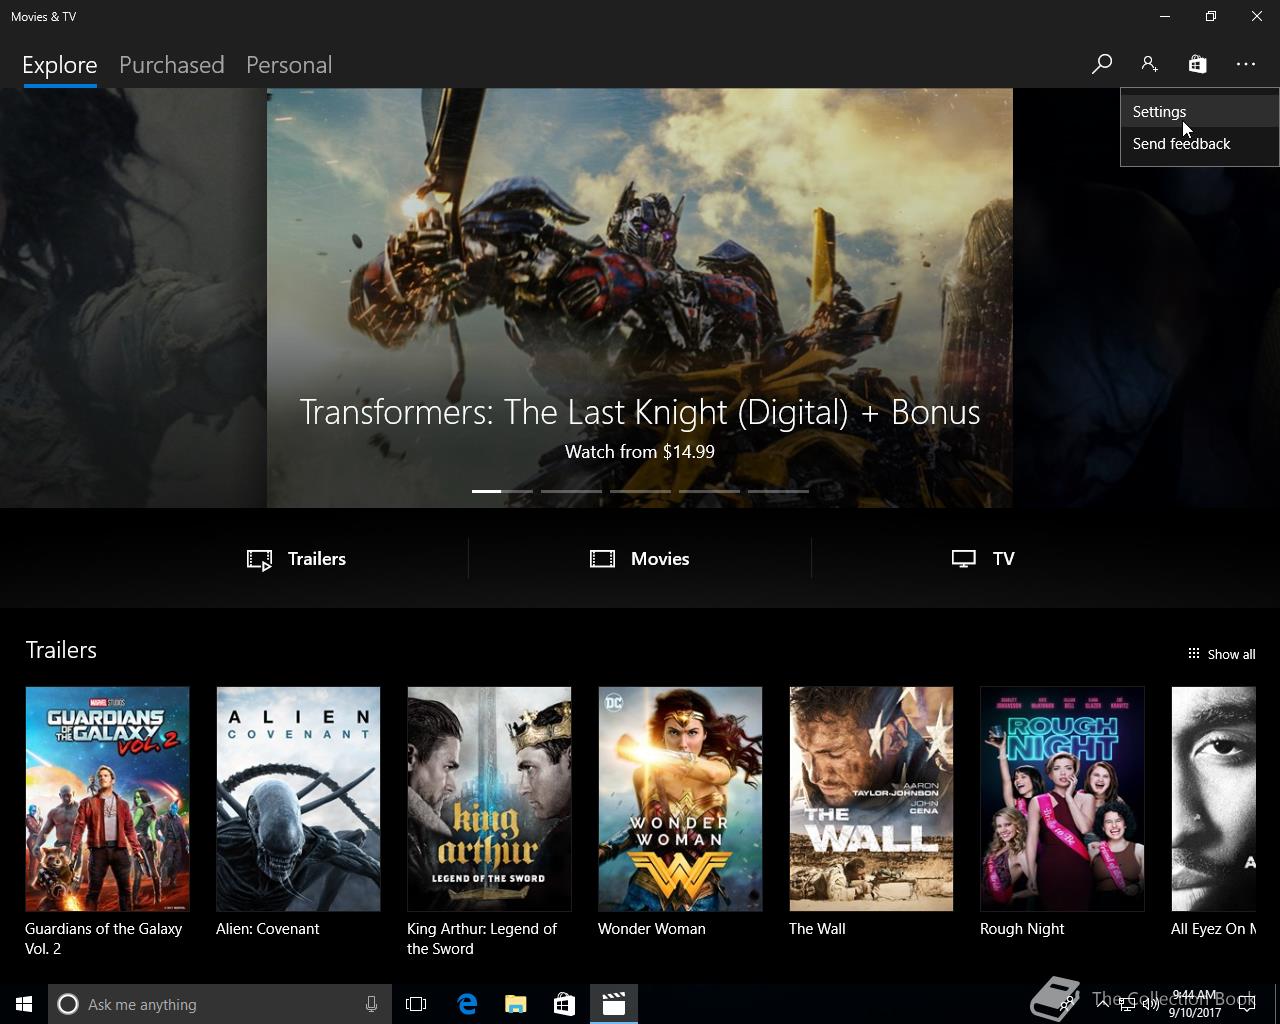Click the next banner slide on right

click(1146, 298)
